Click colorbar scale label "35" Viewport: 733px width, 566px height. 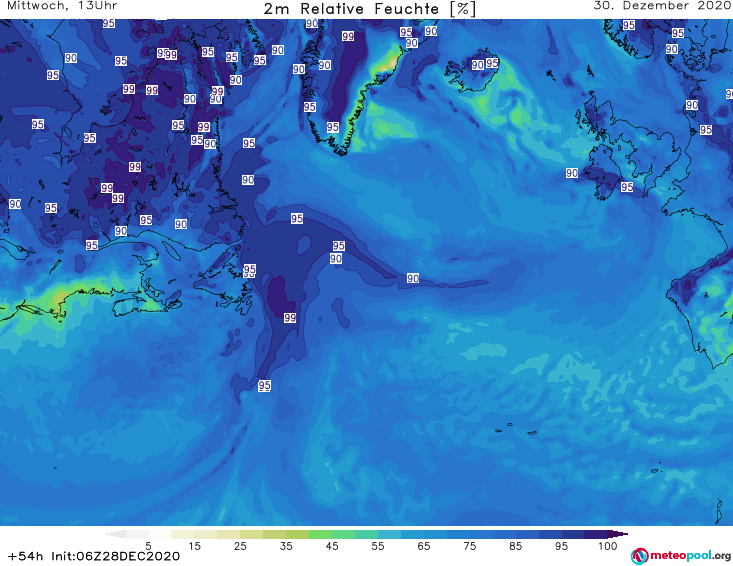(286, 546)
